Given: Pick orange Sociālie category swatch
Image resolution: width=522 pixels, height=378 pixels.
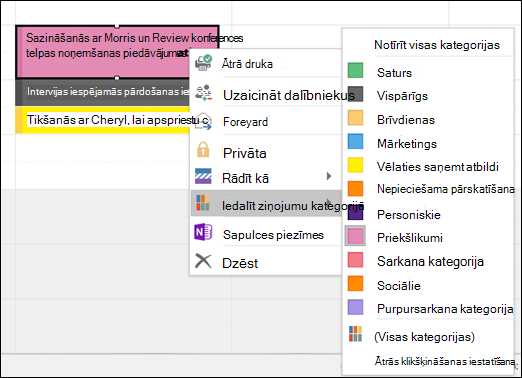Looking at the screenshot, I should [355, 283].
